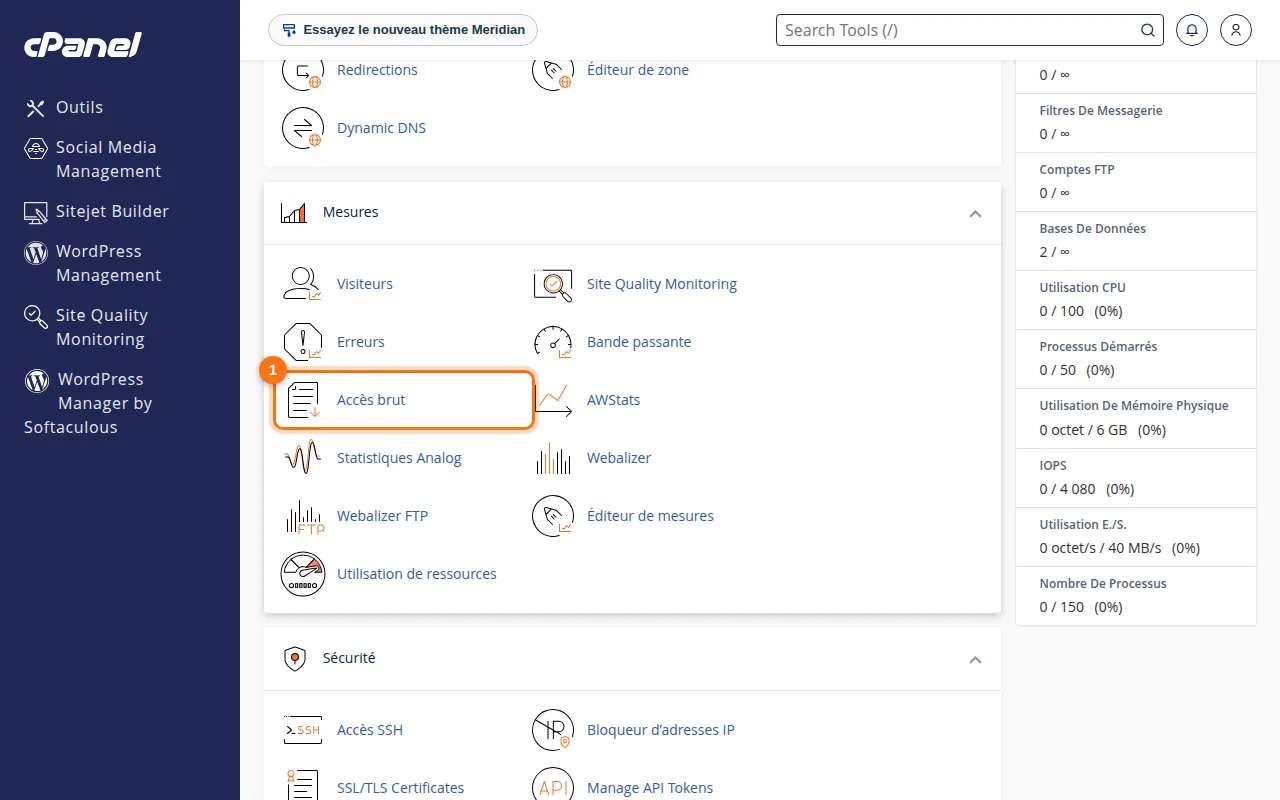Click the Erreurs octagon icon
1280x800 pixels.
(x=302, y=342)
